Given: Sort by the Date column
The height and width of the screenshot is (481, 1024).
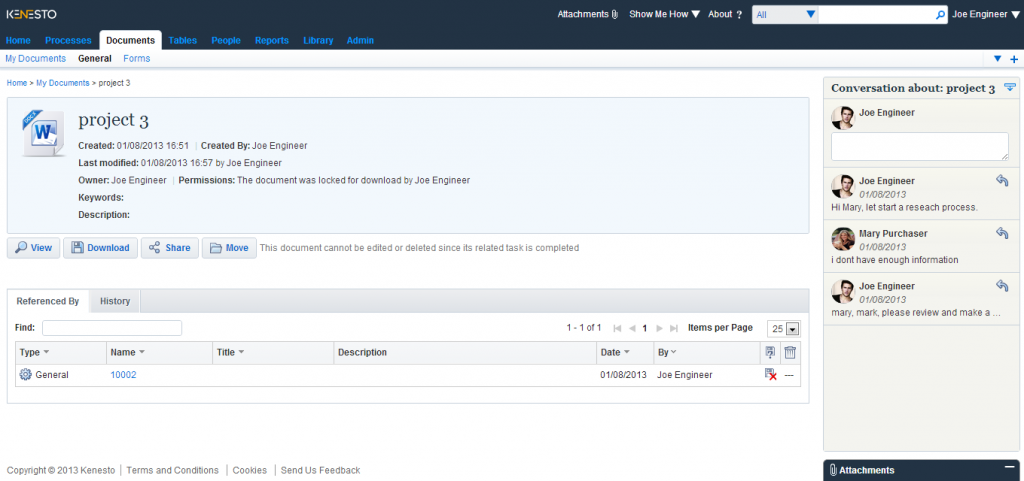Looking at the screenshot, I should (615, 352).
